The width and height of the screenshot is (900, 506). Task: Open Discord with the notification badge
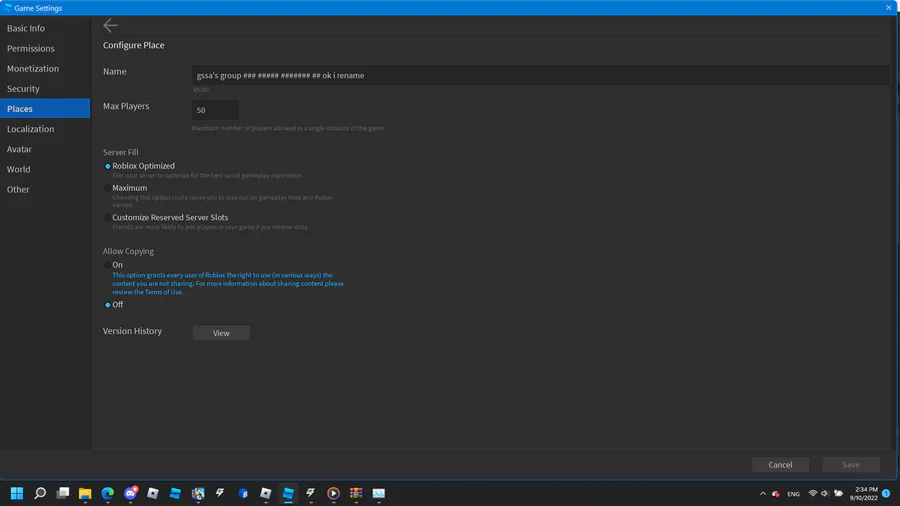130,493
